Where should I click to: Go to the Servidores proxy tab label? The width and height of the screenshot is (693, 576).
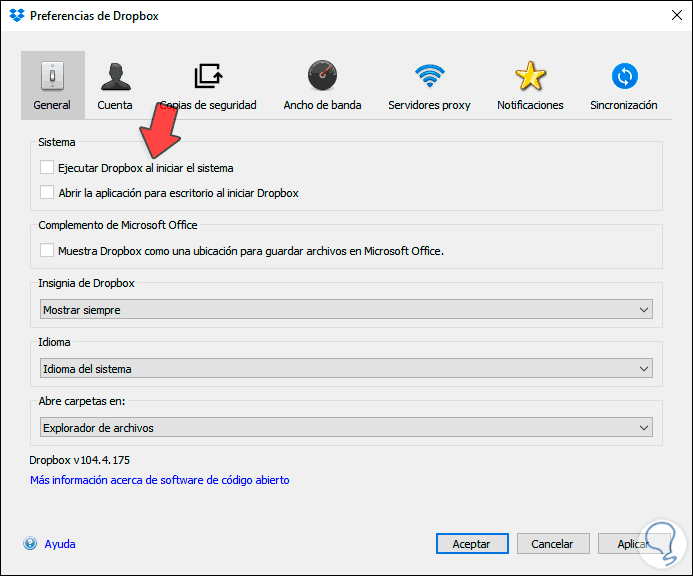429,105
